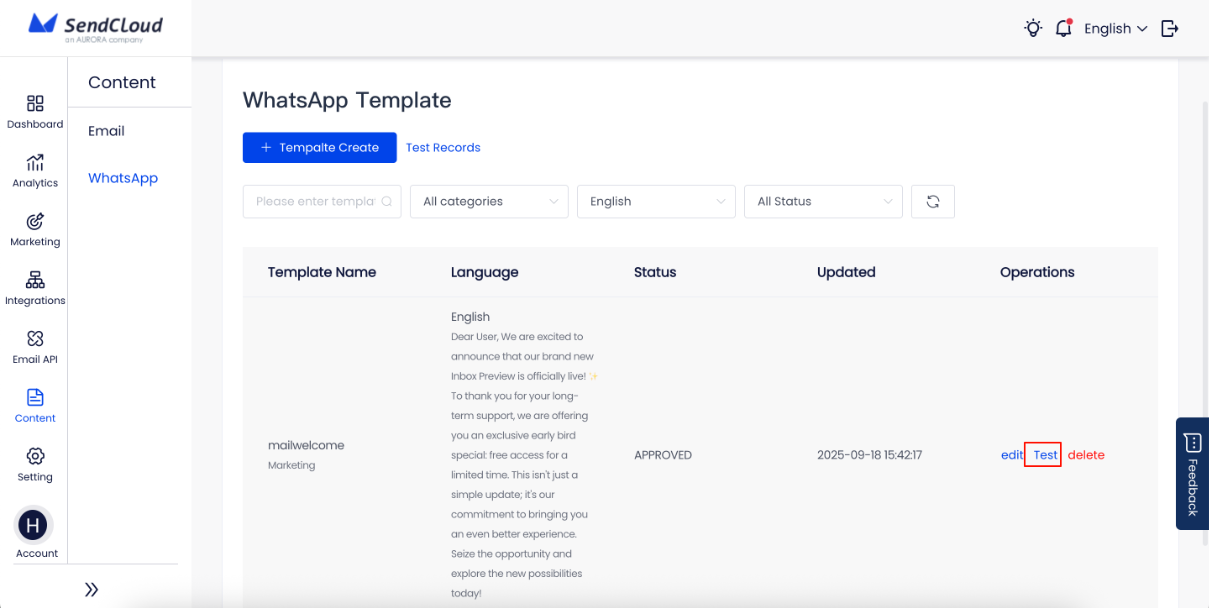Open the Marketing section in sidebar
This screenshot has height=608, width=1209.
click(x=34, y=227)
